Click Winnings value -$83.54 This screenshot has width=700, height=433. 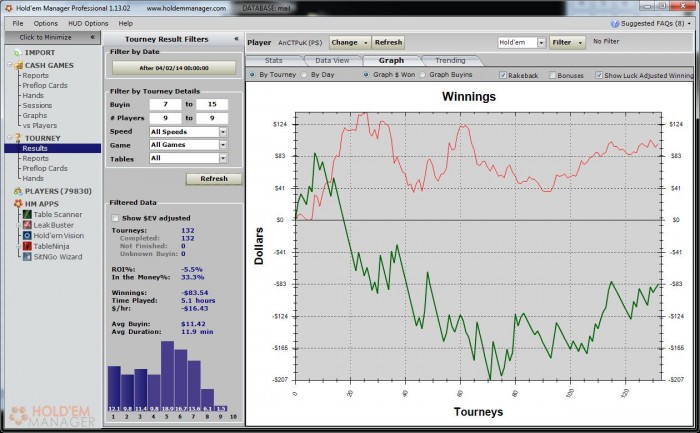click(x=195, y=292)
